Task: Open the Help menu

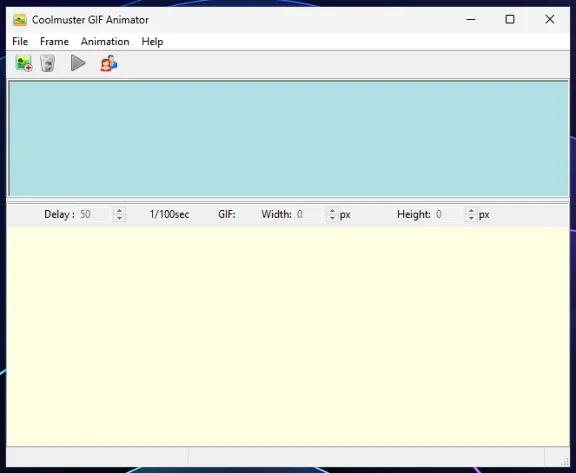Action: point(152,41)
